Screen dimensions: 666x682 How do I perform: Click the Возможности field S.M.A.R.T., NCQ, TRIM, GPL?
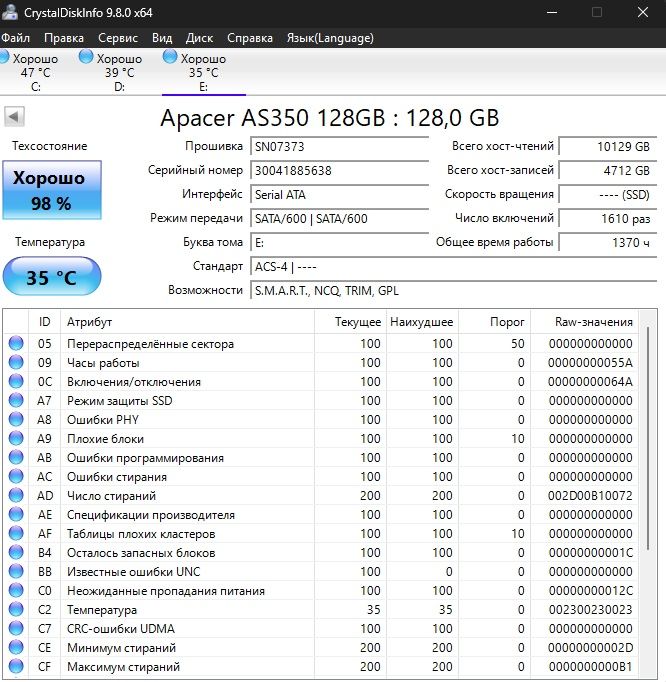click(x=453, y=290)
